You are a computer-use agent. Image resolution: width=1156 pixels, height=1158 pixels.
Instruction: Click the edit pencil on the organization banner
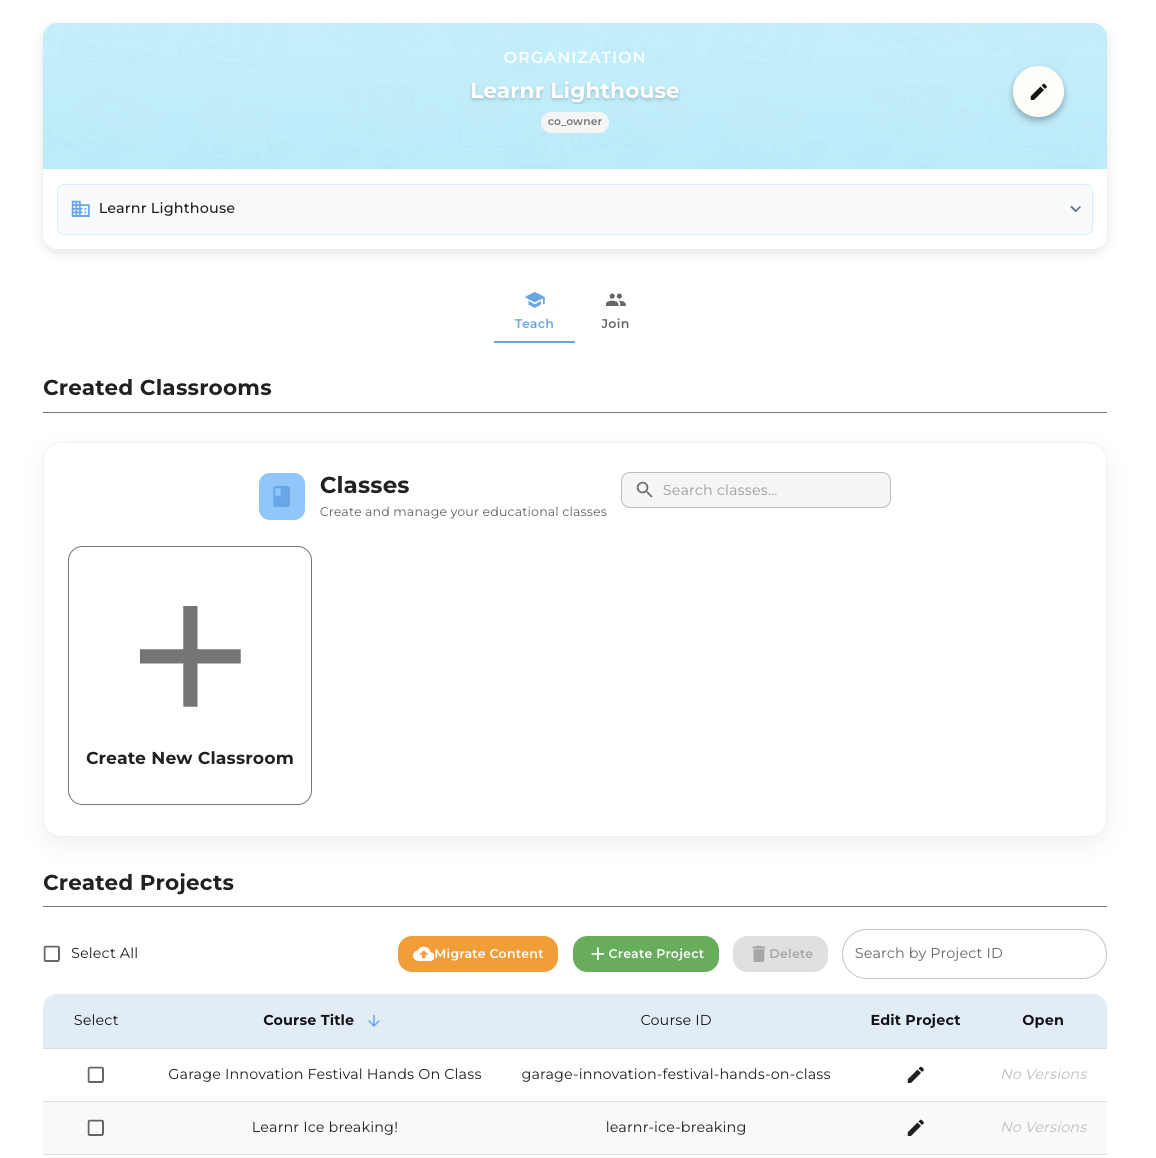point(1038,91)
